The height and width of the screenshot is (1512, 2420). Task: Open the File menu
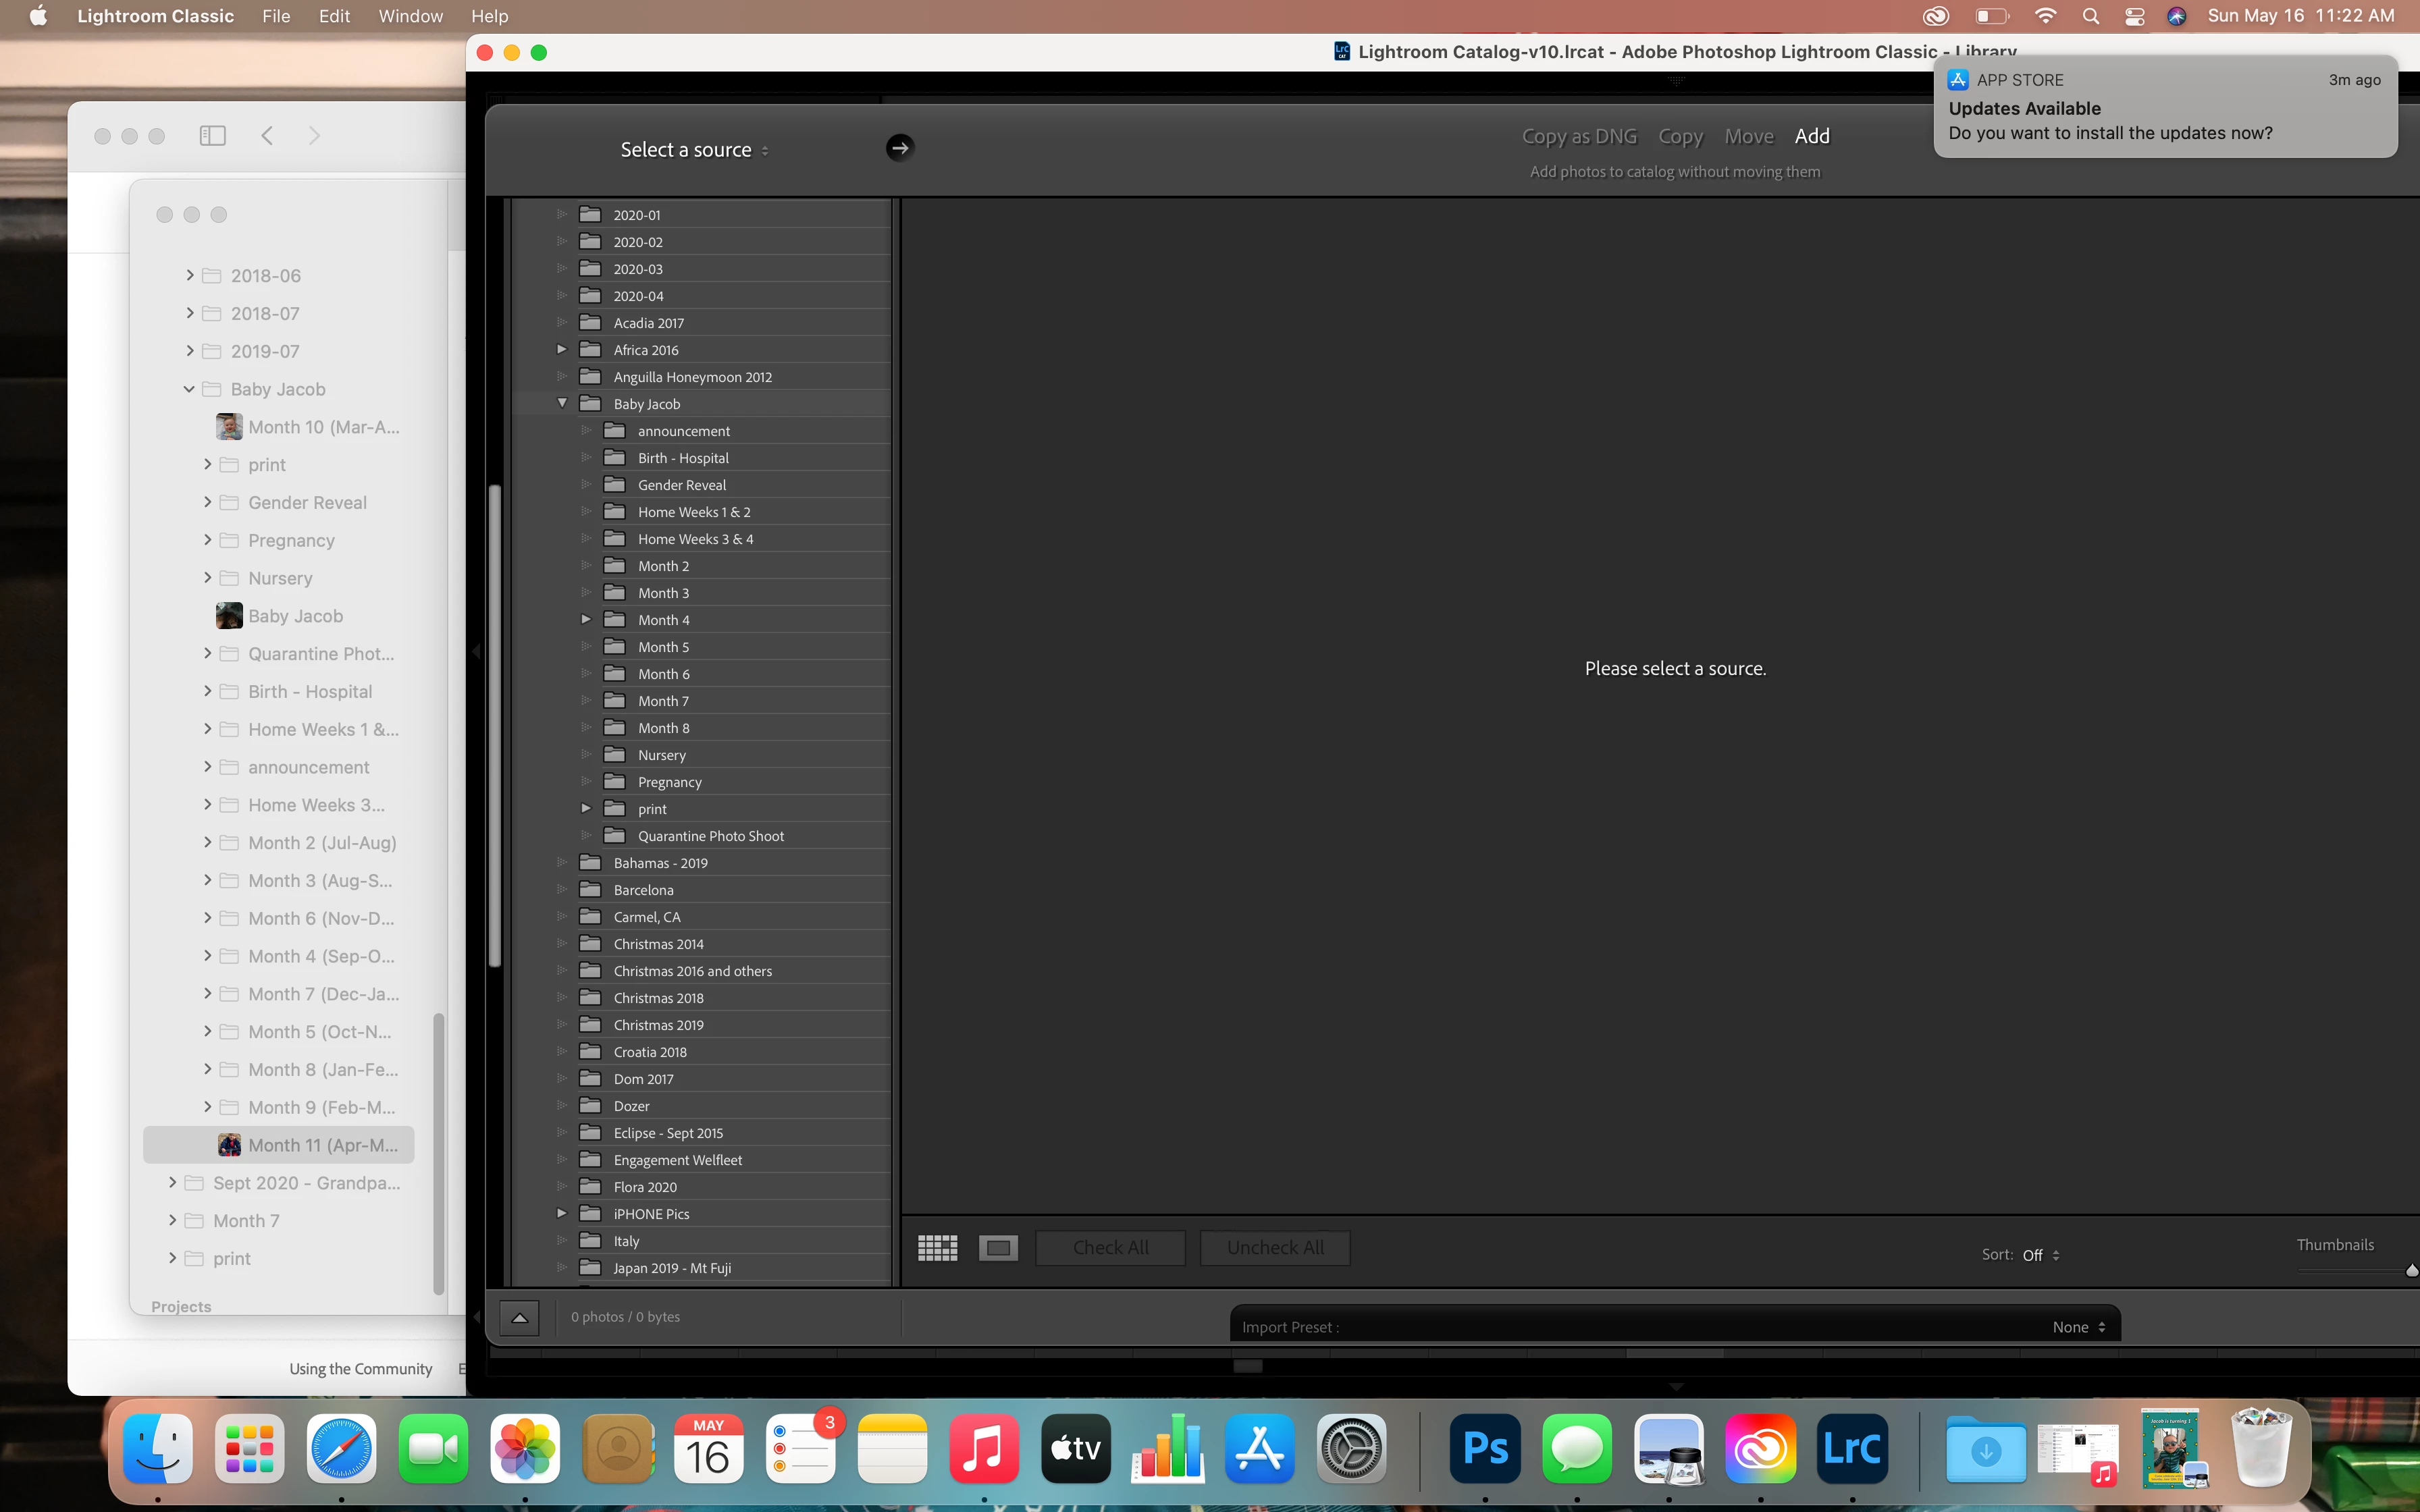point(276,16)
